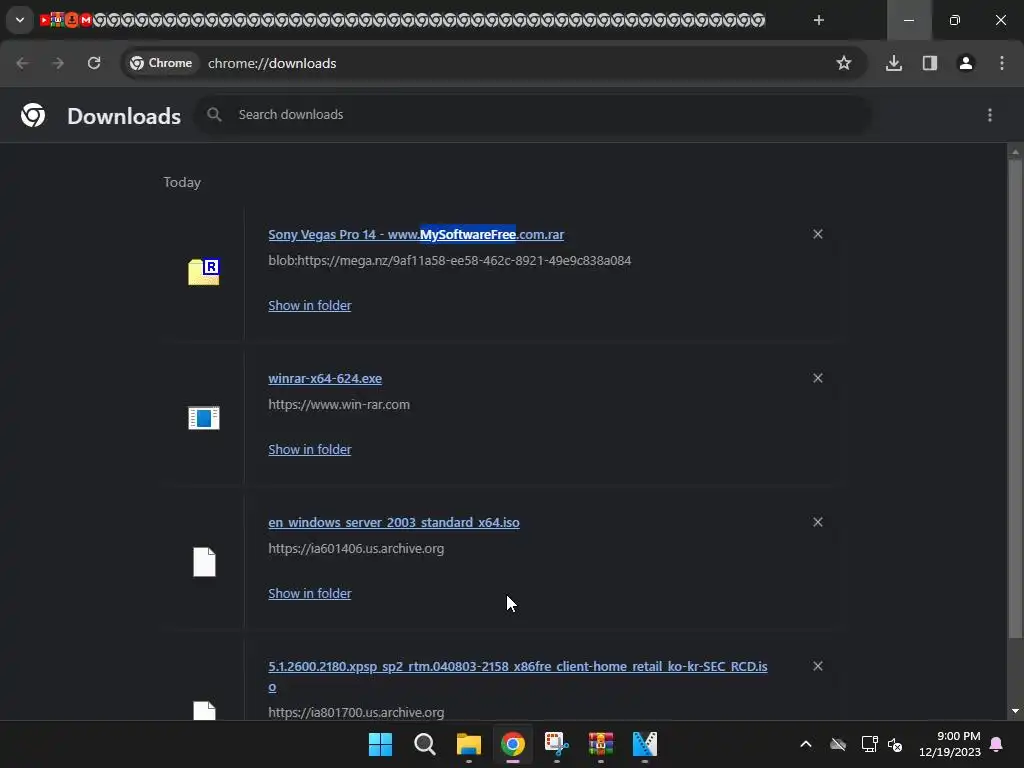Open en_windows_server_2003_standard_x64.iso download
Image resolution: width=1024 pixels, height=768 pixels.
click(x=394, y=522)
